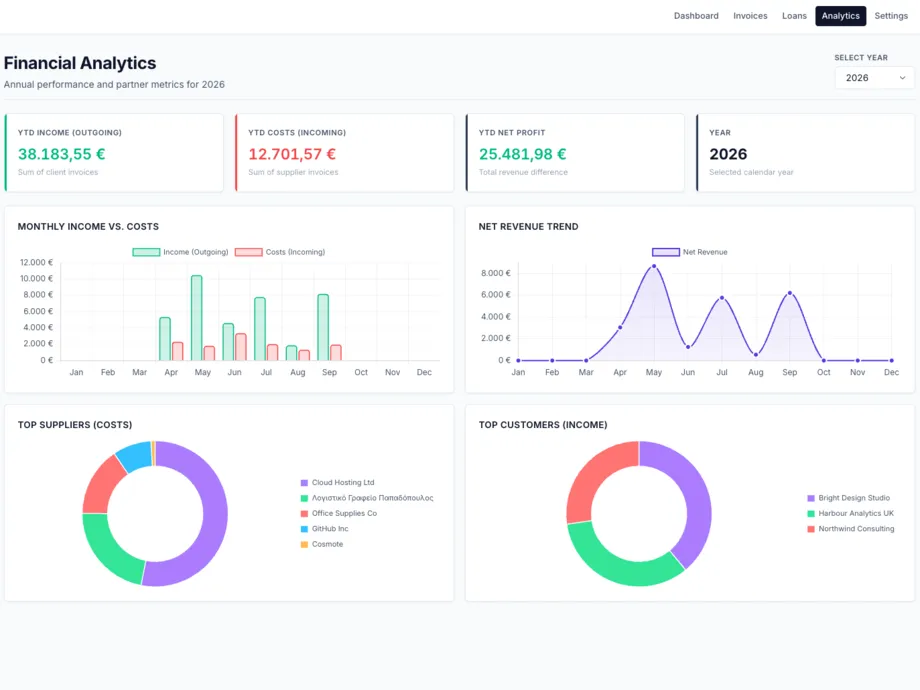This screenshot has width=920, height=690.
Task: Click the July income bar
Action: (260, 329)
